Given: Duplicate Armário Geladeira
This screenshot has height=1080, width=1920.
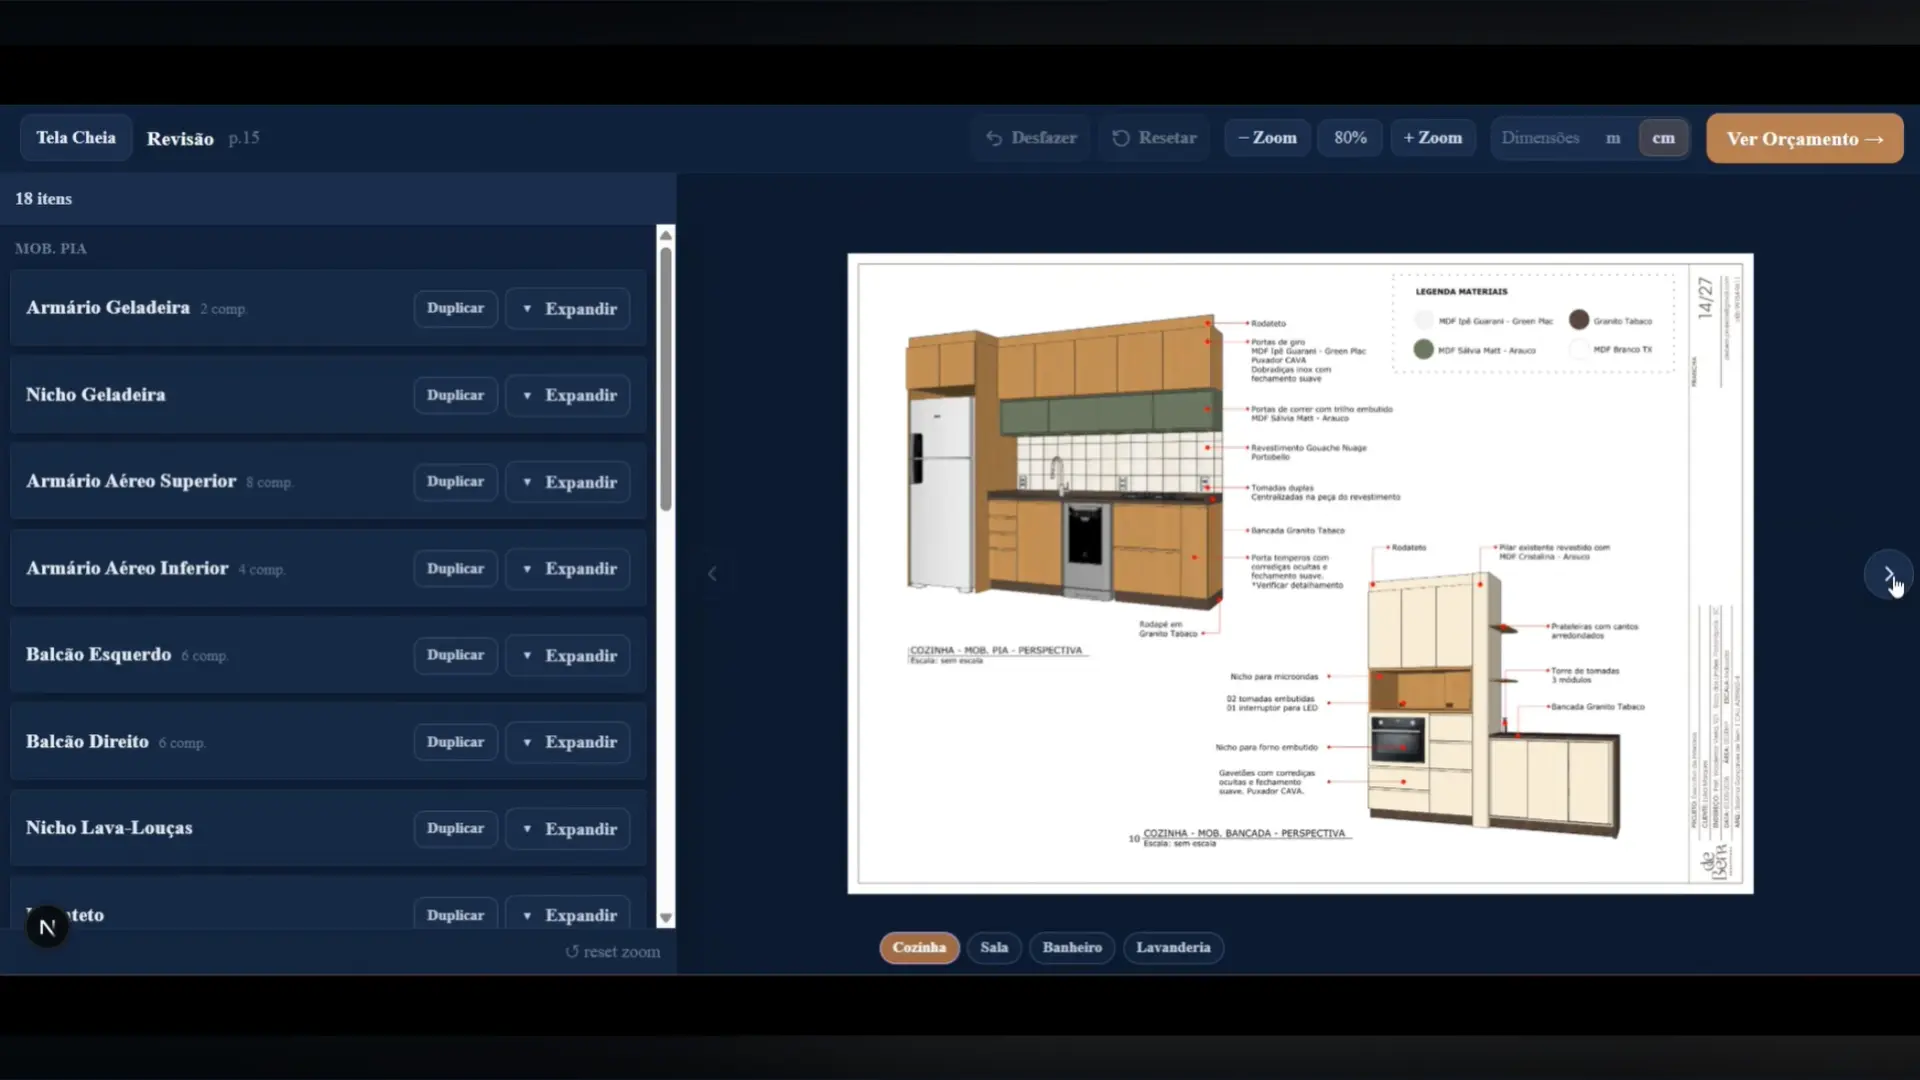Looking at the screenshot, I should (455, 308).
